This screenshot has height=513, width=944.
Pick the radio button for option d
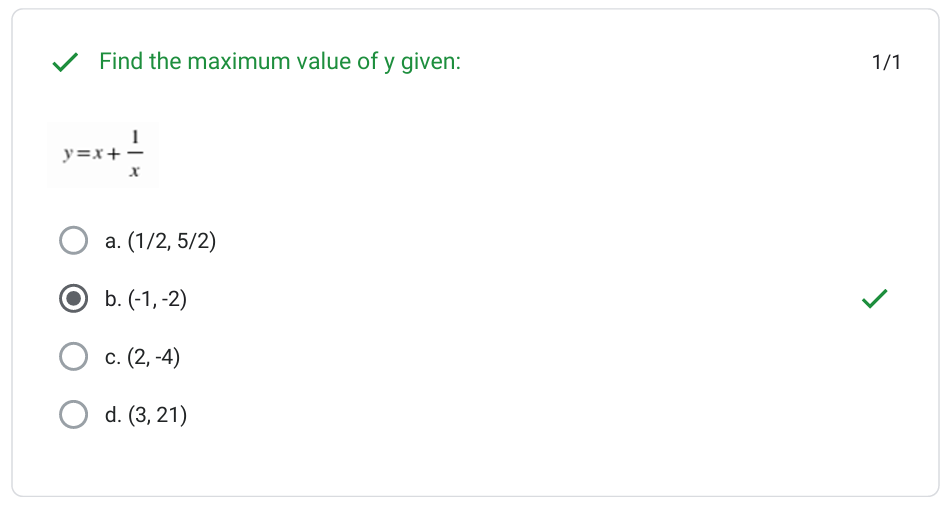click(73, 414)
